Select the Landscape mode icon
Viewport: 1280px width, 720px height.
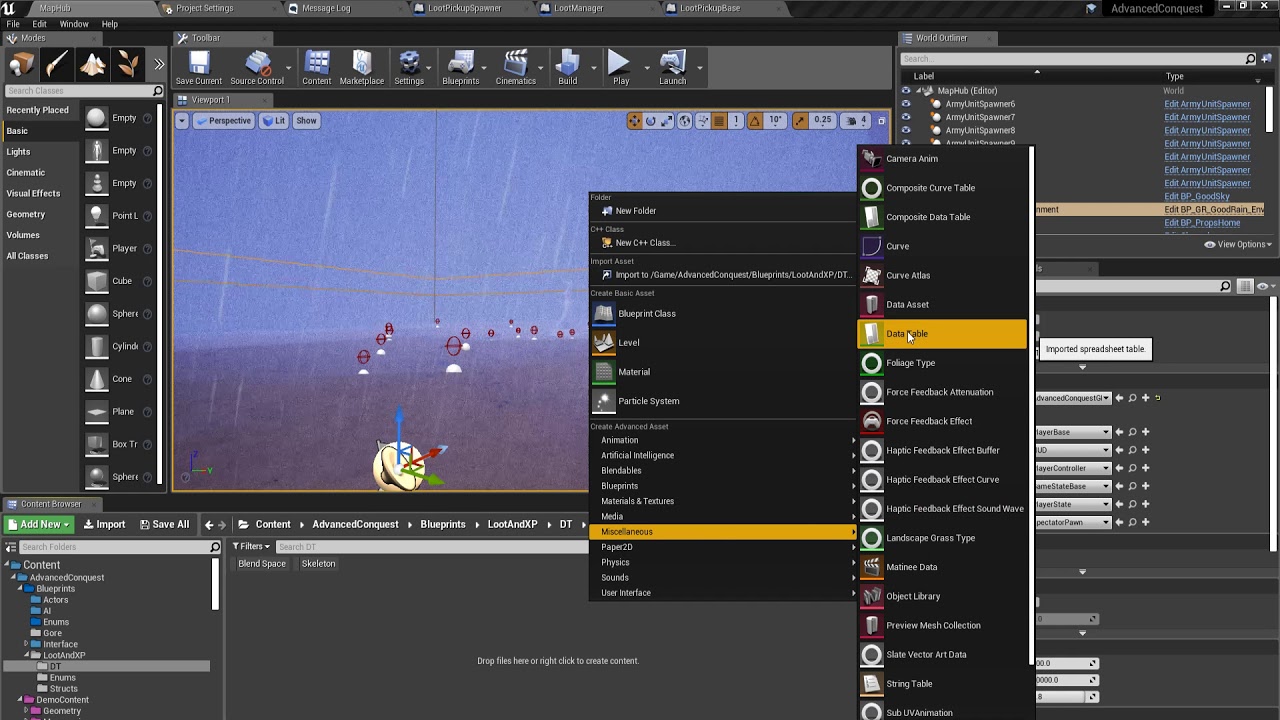[x=93, y=65]
